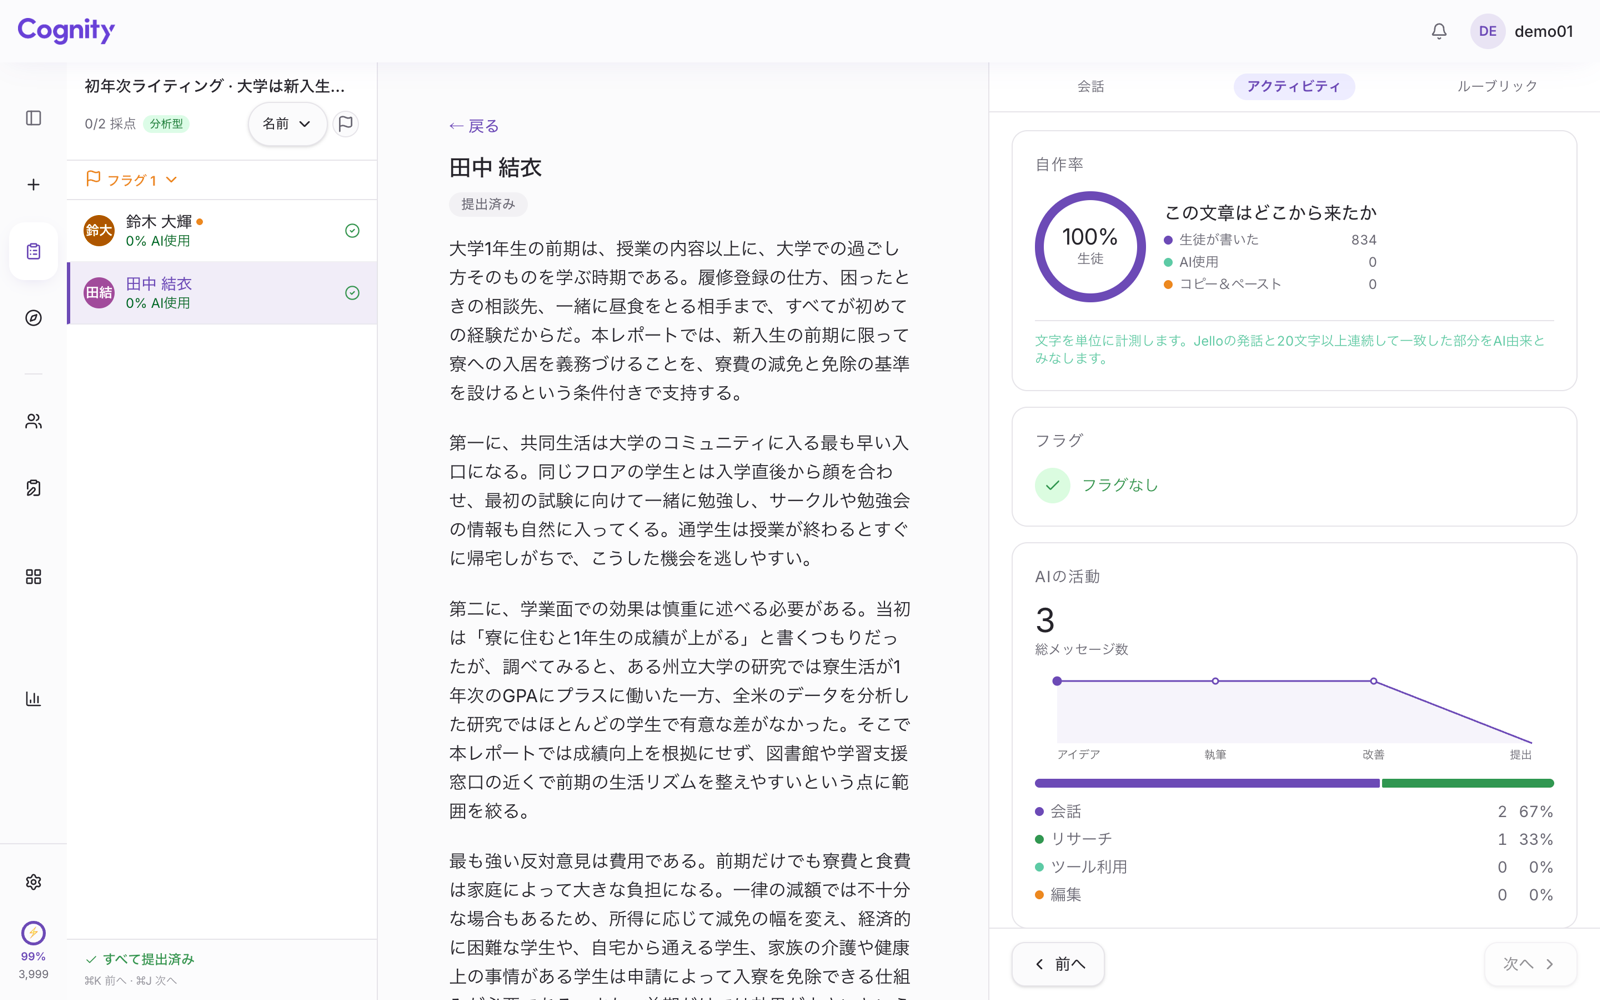The width and height of the screenshot is (1600, 1000).
Task: Click the flag filter icon beside 名前
Action: [346, 124]
